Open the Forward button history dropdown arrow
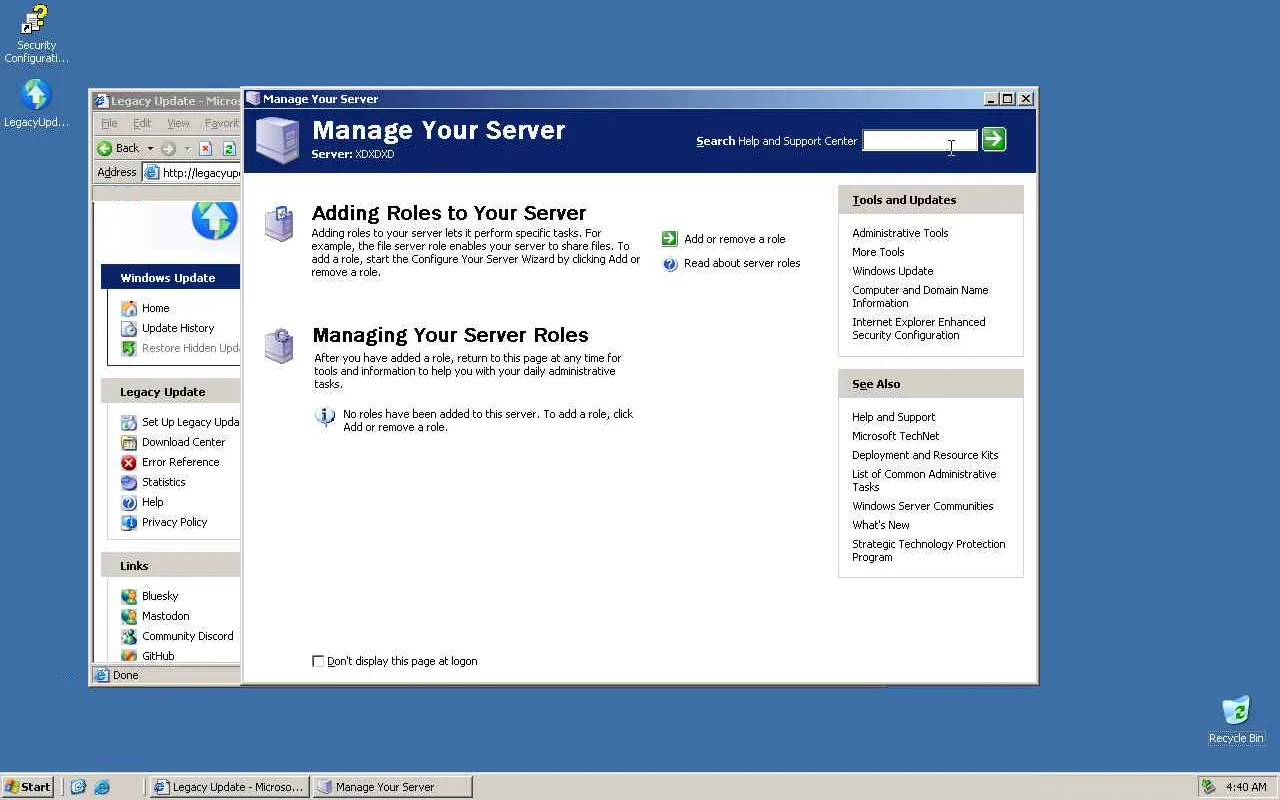1280x800 pixels. coord(186,148)
